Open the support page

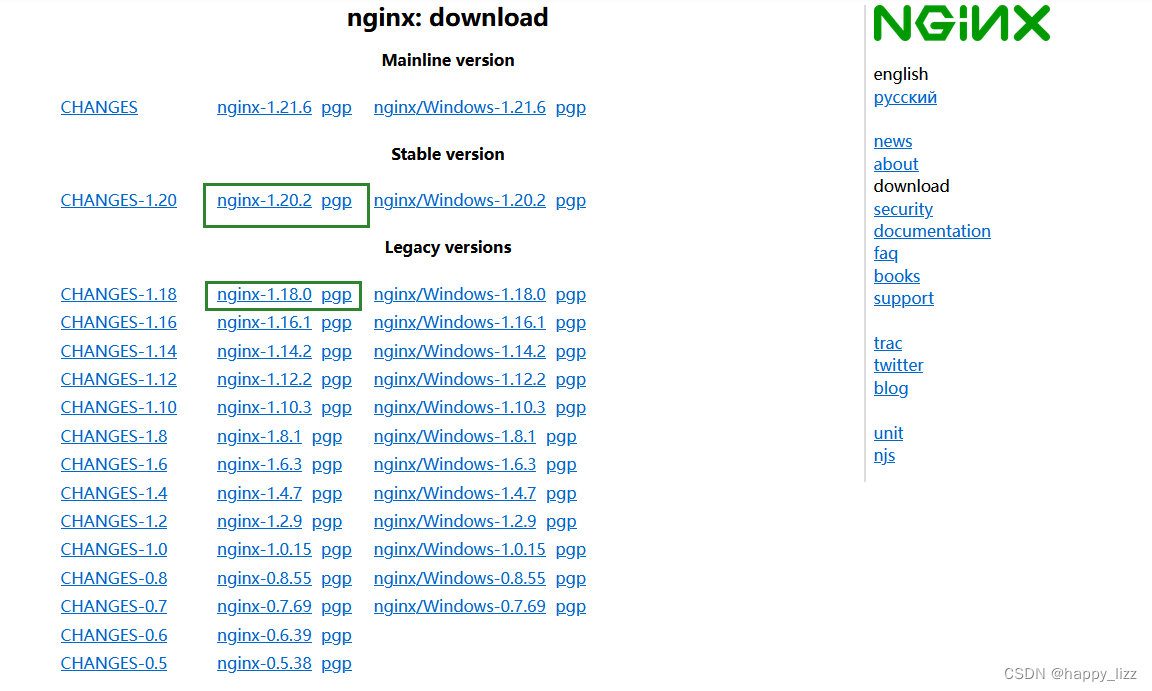(x=904, y=299)
